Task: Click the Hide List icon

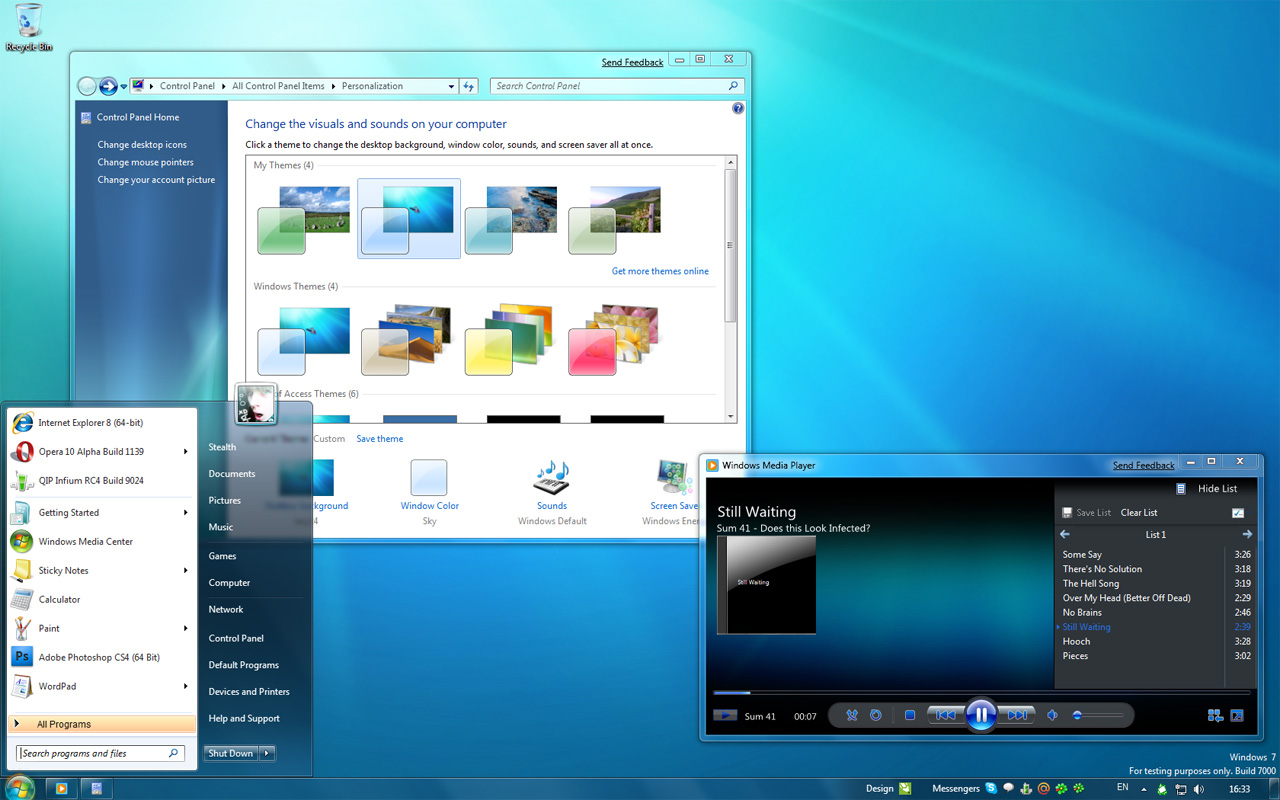Action: click(x=1181, y=489)
